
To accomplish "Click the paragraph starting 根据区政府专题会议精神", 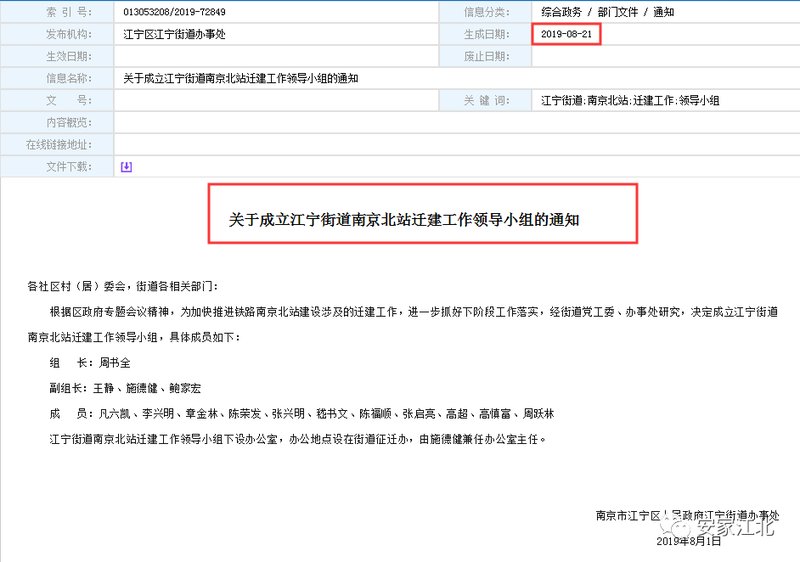I will [x=413, y=312].
